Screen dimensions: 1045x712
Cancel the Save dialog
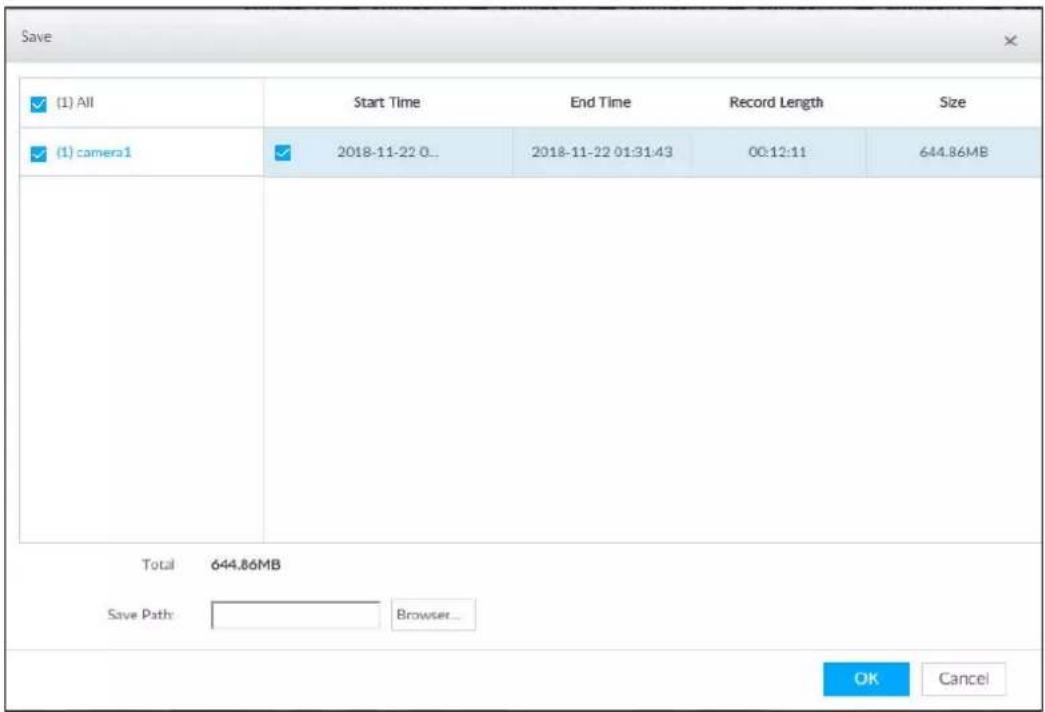click(963, 679)
